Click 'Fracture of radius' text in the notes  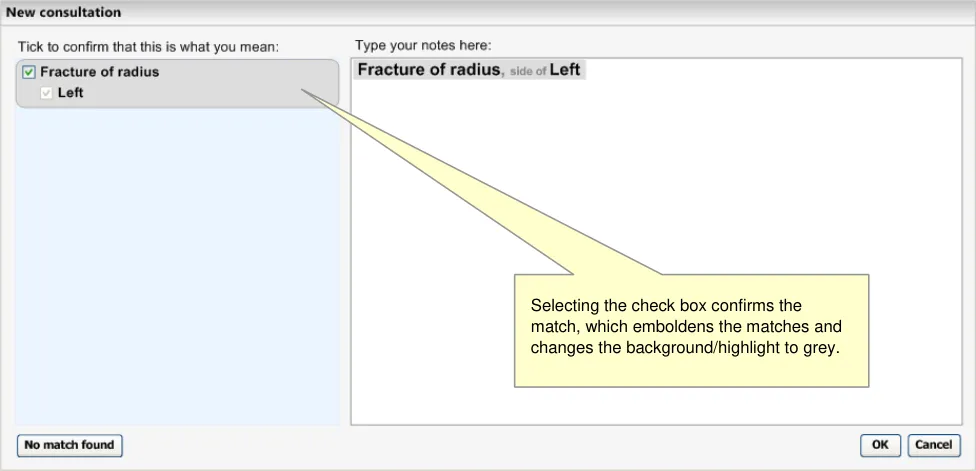point(429,70)
